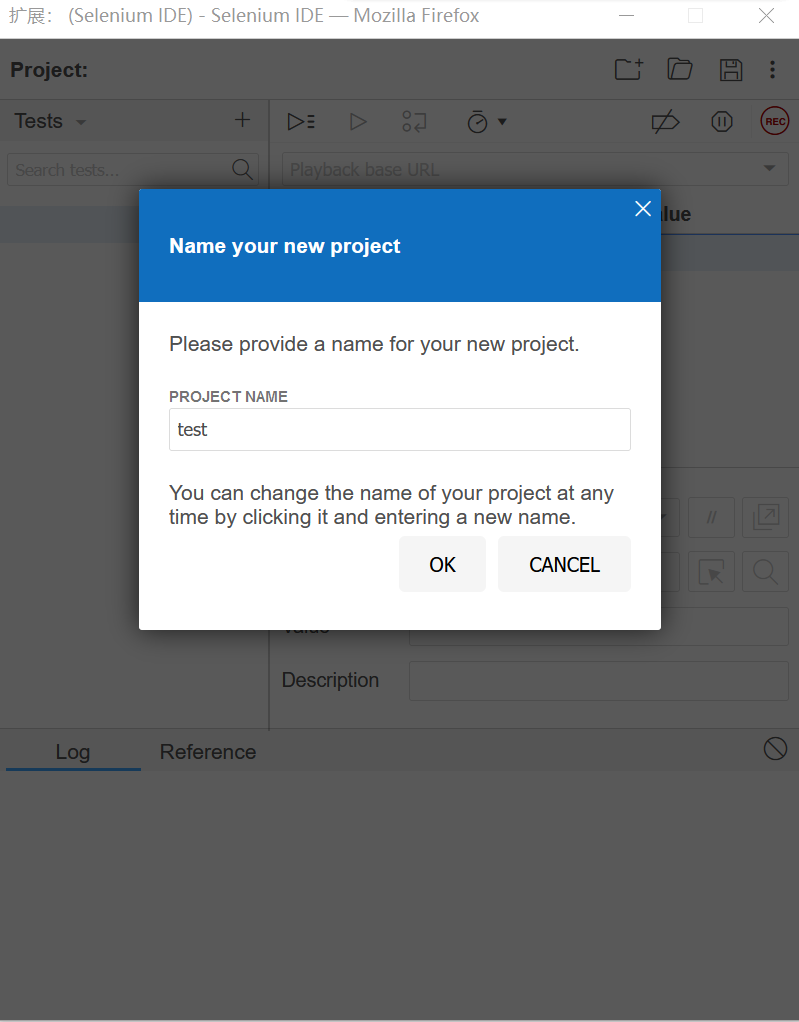Open the three-dot more options menu

[x=772, y=70]
